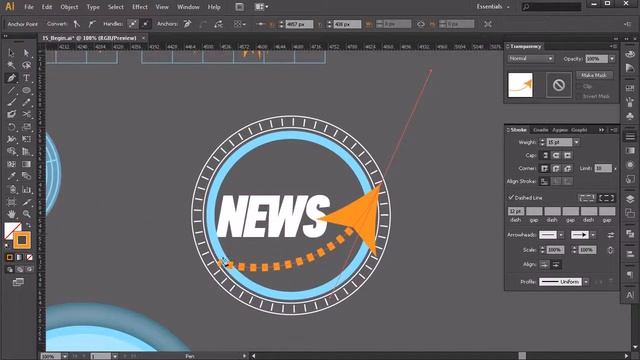Select the Pen tool in toolbox
The image size is (640, 360).
pyautogui.click(x=11, y=78)
